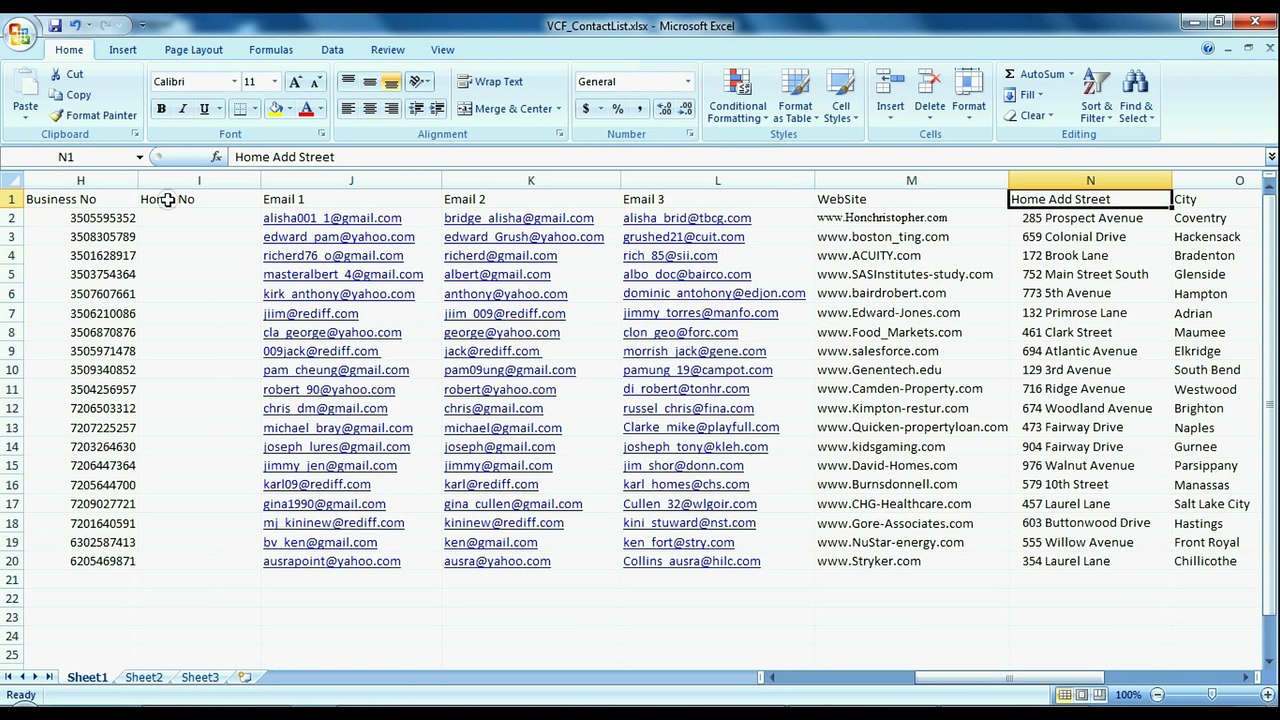1280x720 pixels.
Task: Open Format as Table gallery
Action: [x=795, y=97]
